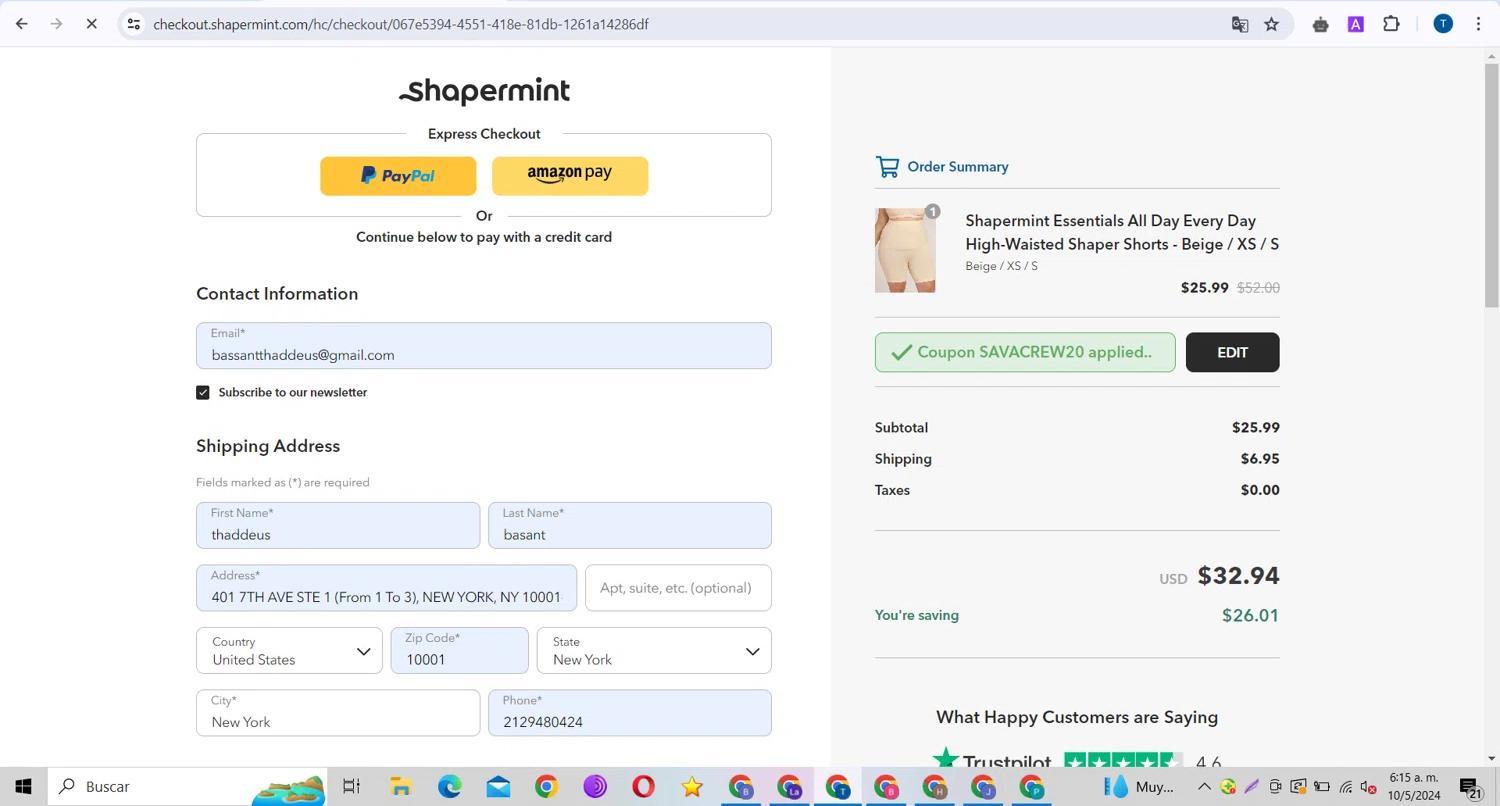This screenshot has width=1500, height=806.
Task: Click the total price $32.94
Action: (x=1238, y=576)
